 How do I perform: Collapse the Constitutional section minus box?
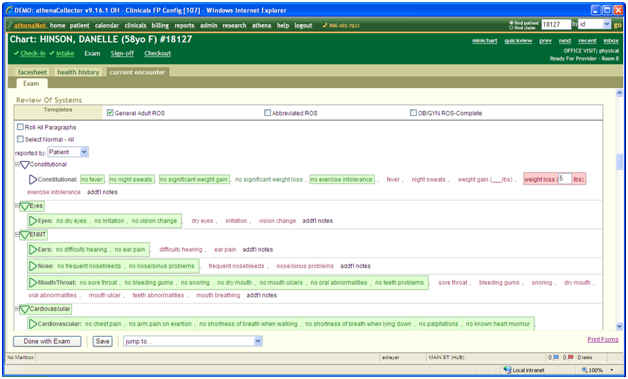(x=17, y=165)
